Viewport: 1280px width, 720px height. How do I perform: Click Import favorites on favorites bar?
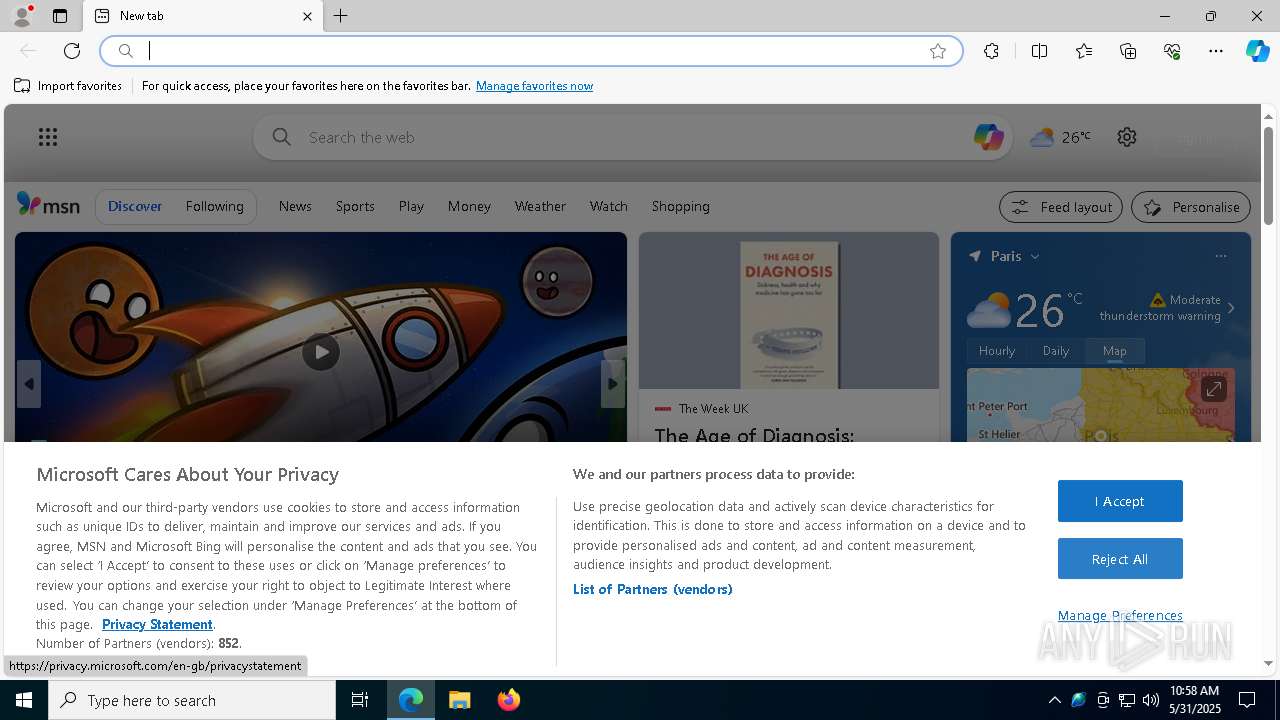(68, 86)
